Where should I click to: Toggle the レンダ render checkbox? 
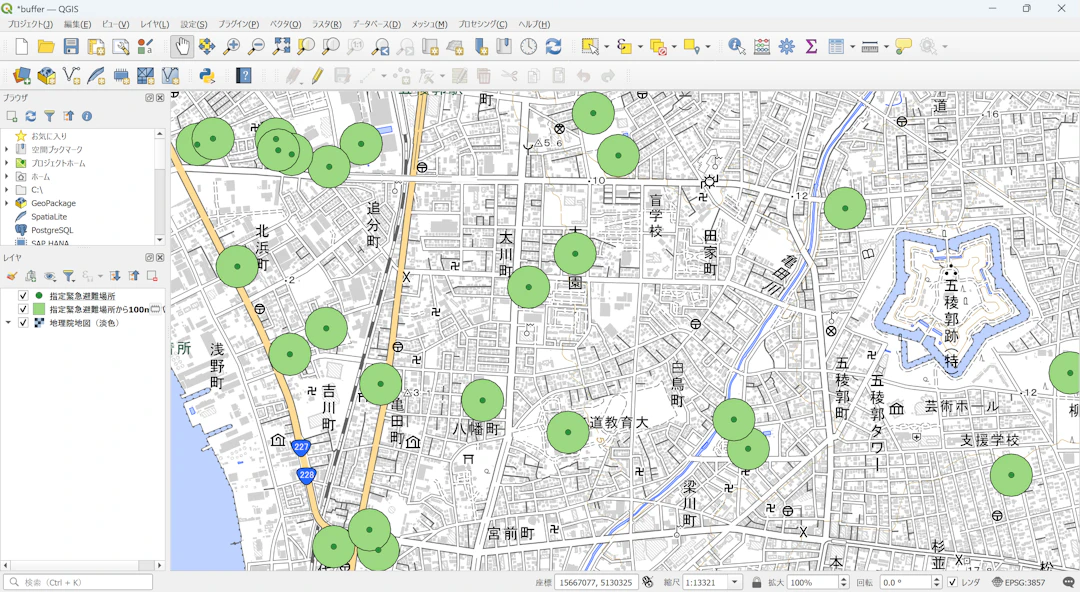tap(952, 582)
